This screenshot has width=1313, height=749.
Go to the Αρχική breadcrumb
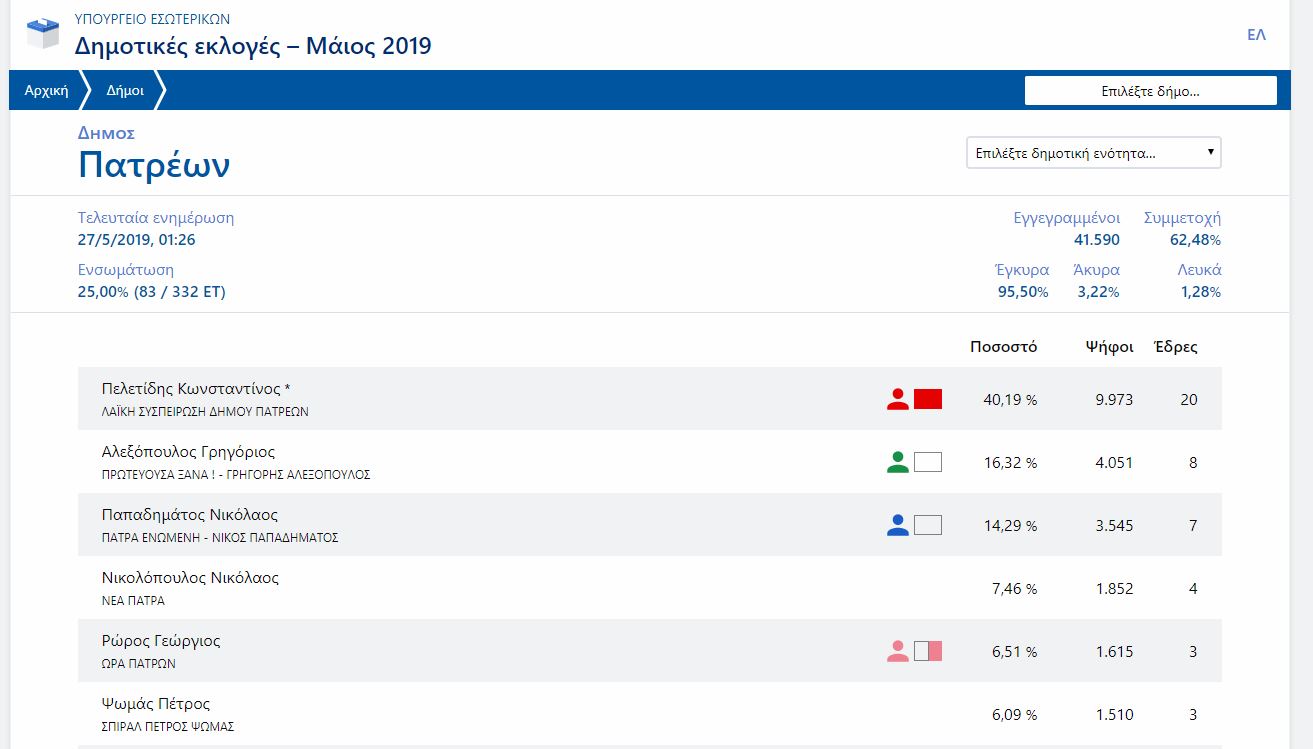click(x=46, y=90)
